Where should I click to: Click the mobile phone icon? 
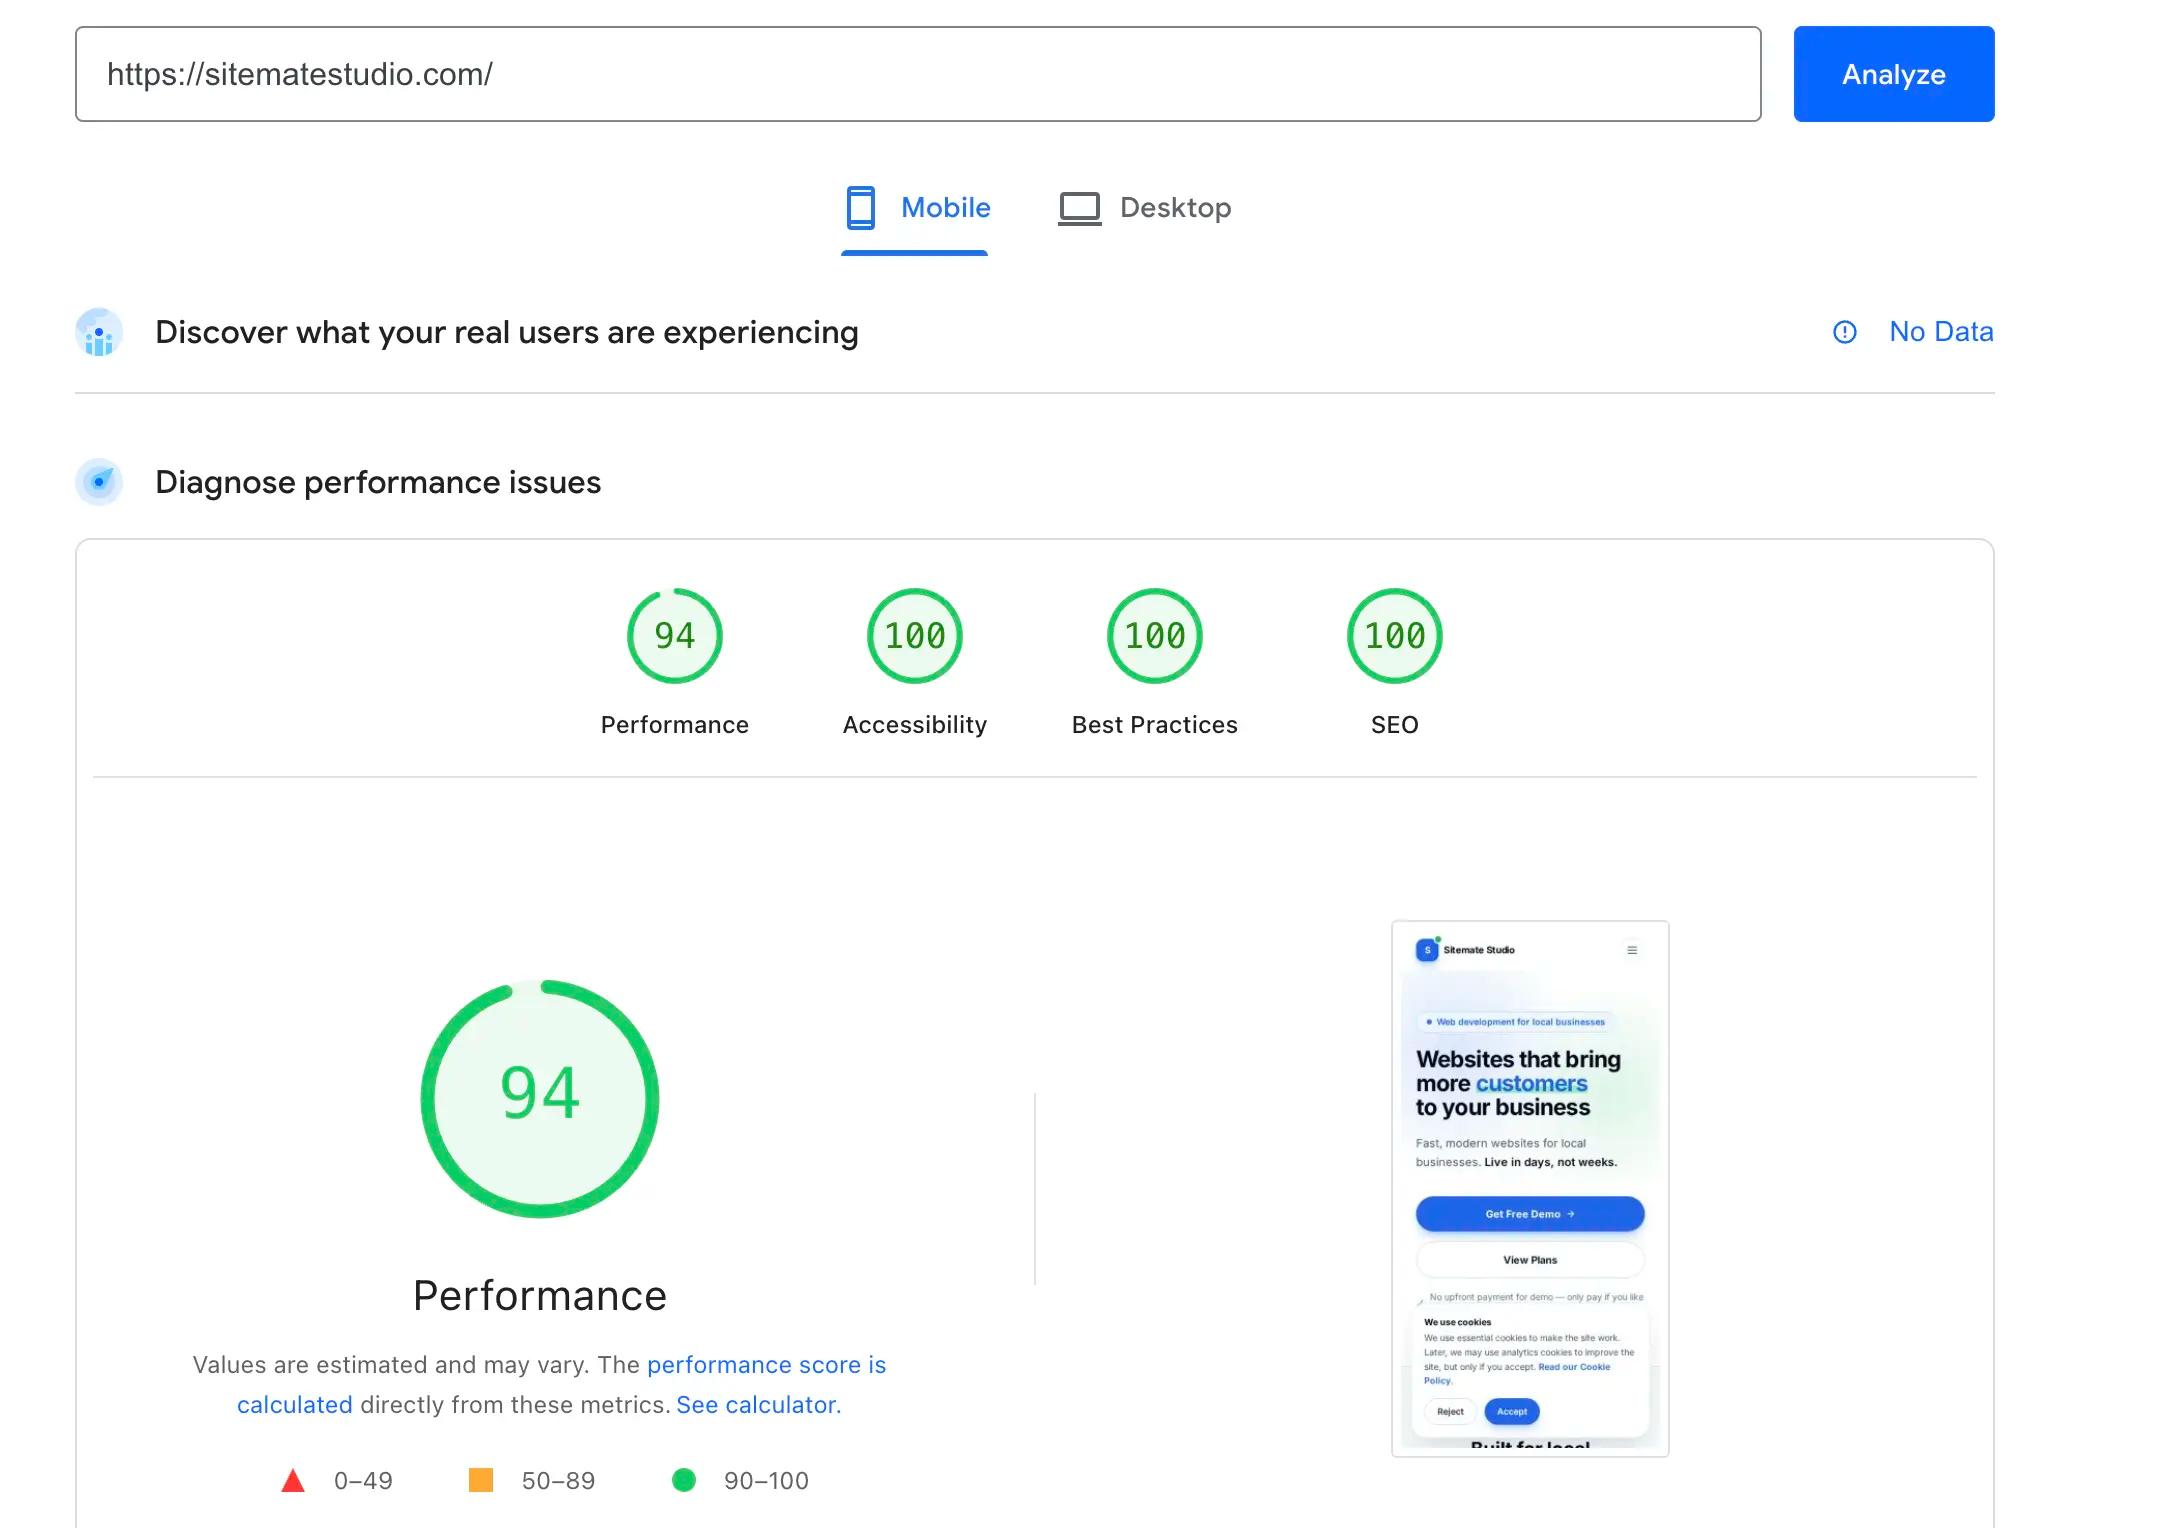coord(860,208)
